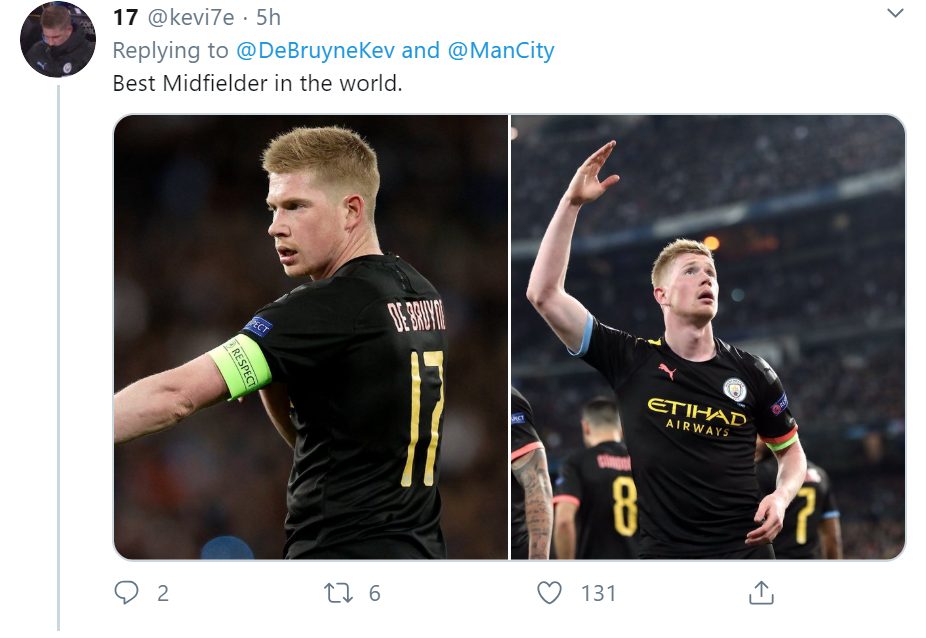Expand the tweet options chevron menu

[x=895, y=14]
